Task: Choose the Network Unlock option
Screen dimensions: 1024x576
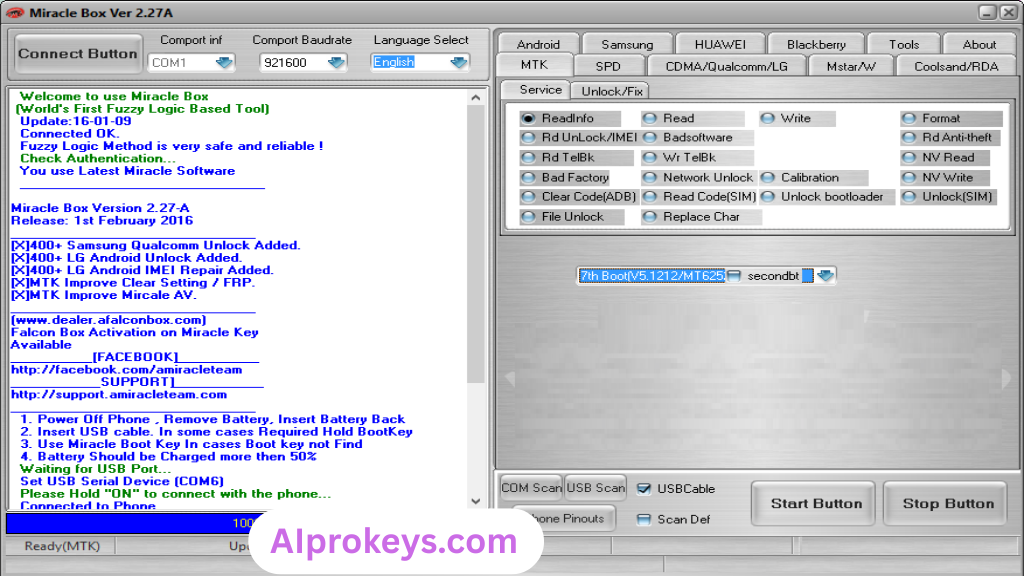Action: tap(699, 178)
